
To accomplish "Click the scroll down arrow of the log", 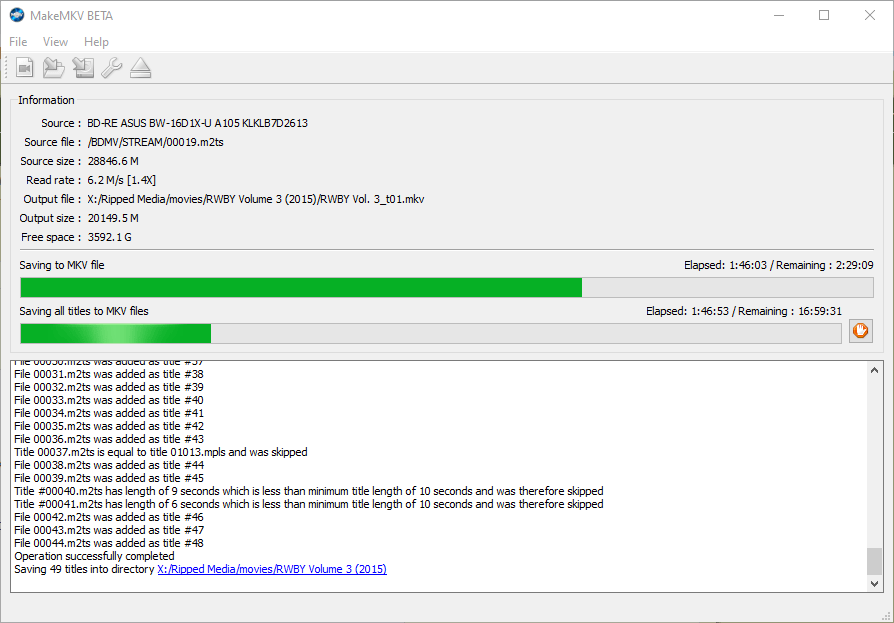I will click(872, 583).
